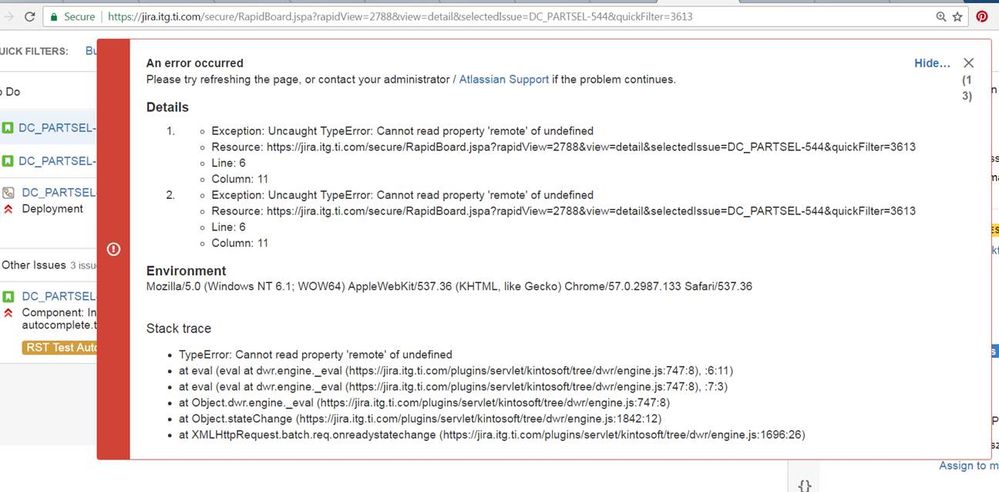Screen dimensions: 999x492
Task: Click first Exception TypeError line
Action: 403,131
